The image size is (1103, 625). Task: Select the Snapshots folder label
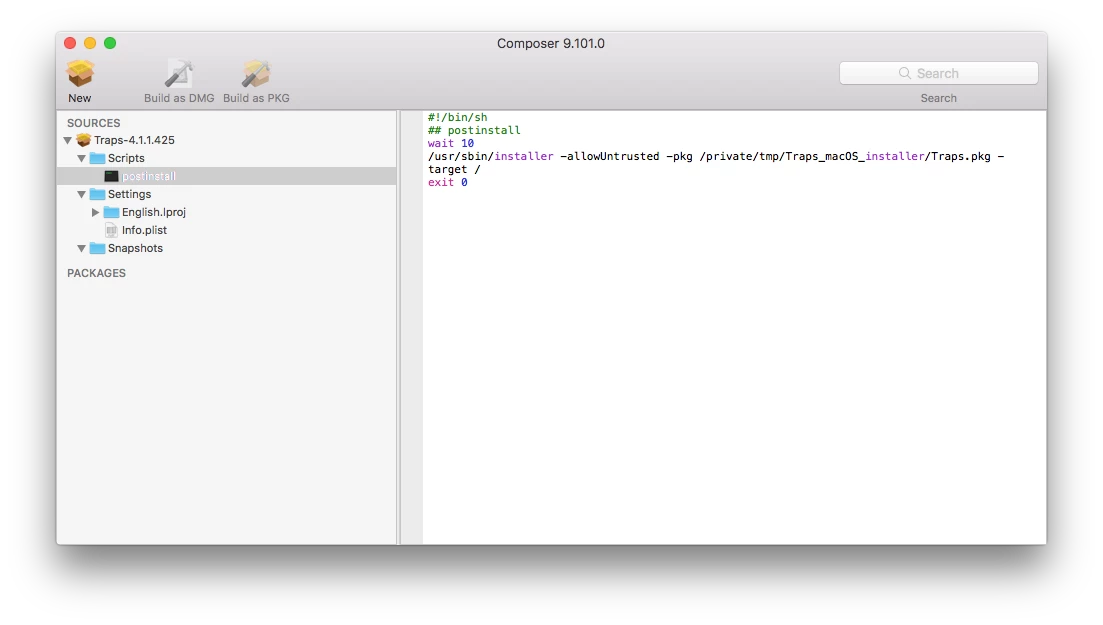coord(135,248)
